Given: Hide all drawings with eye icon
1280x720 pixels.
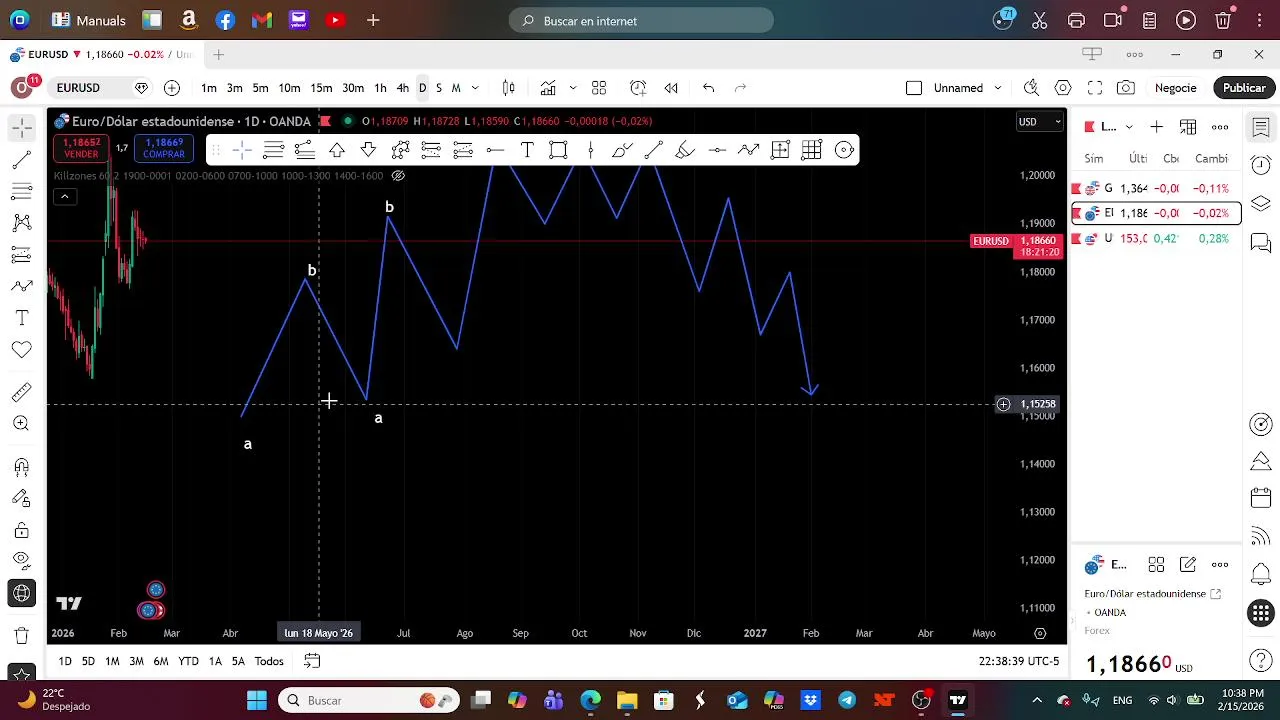Looking at the screenshot, I should tap(22, 561).
